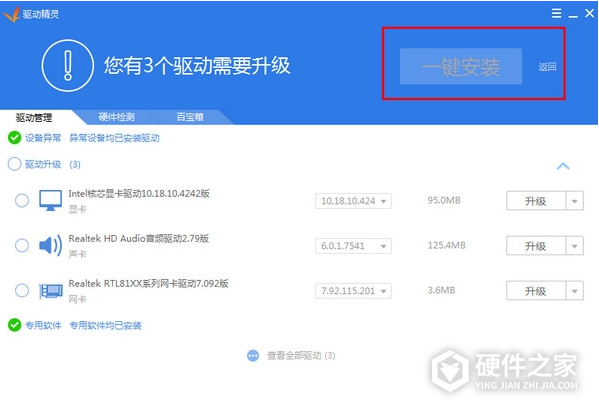This screenshot has height=419, width=599.
Task: Close the 驱动精灵 window
Action: 589,13
